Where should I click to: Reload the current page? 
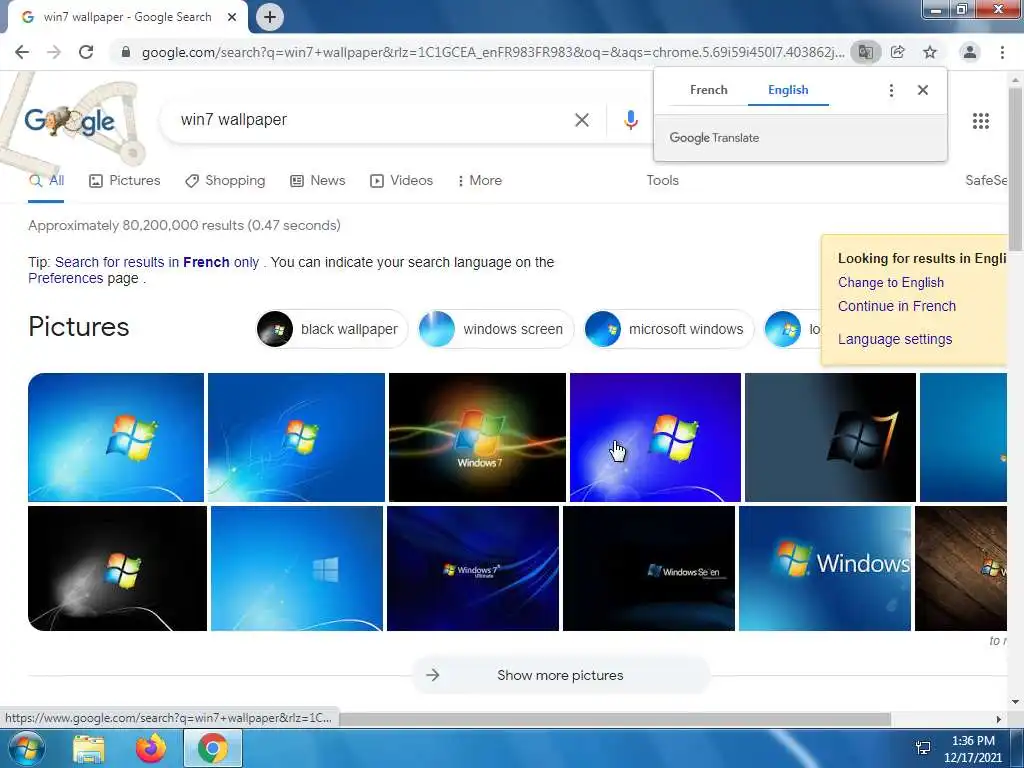pyautogui.click(x=86, y=52)
